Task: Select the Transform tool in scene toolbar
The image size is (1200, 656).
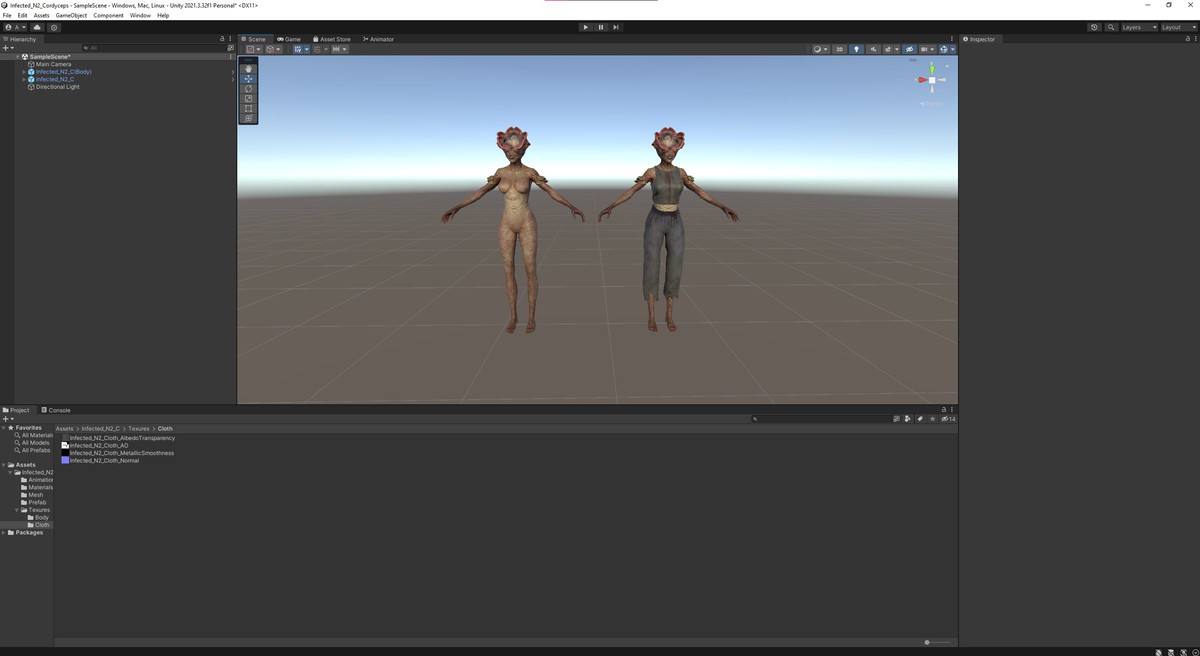Action: click(249, 118)
